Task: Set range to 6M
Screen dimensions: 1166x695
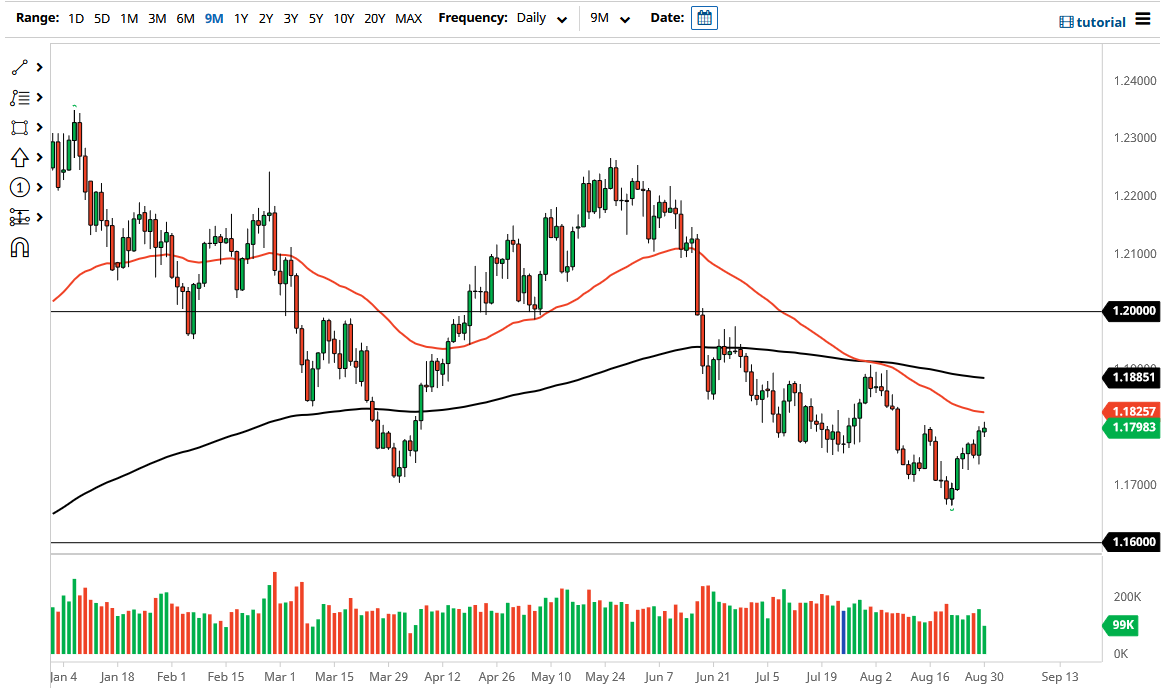Action: click(x=185, y=18)
